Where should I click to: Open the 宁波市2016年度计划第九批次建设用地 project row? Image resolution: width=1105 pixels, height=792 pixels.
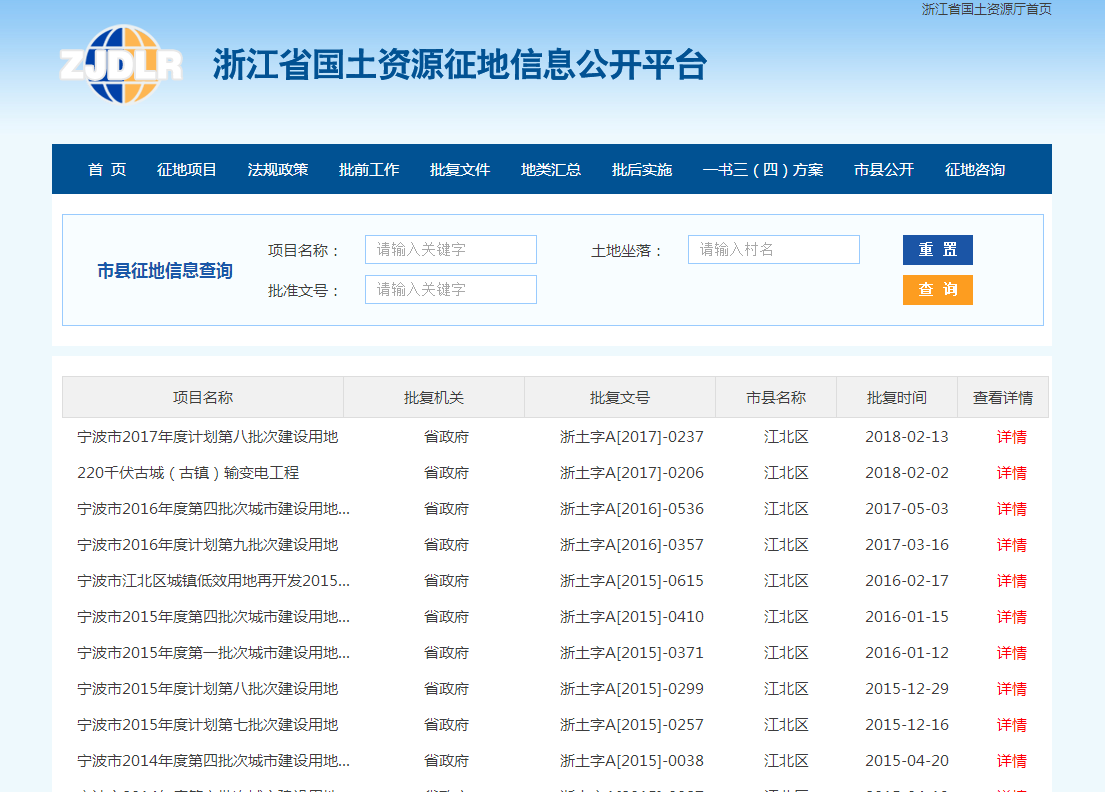208,545
